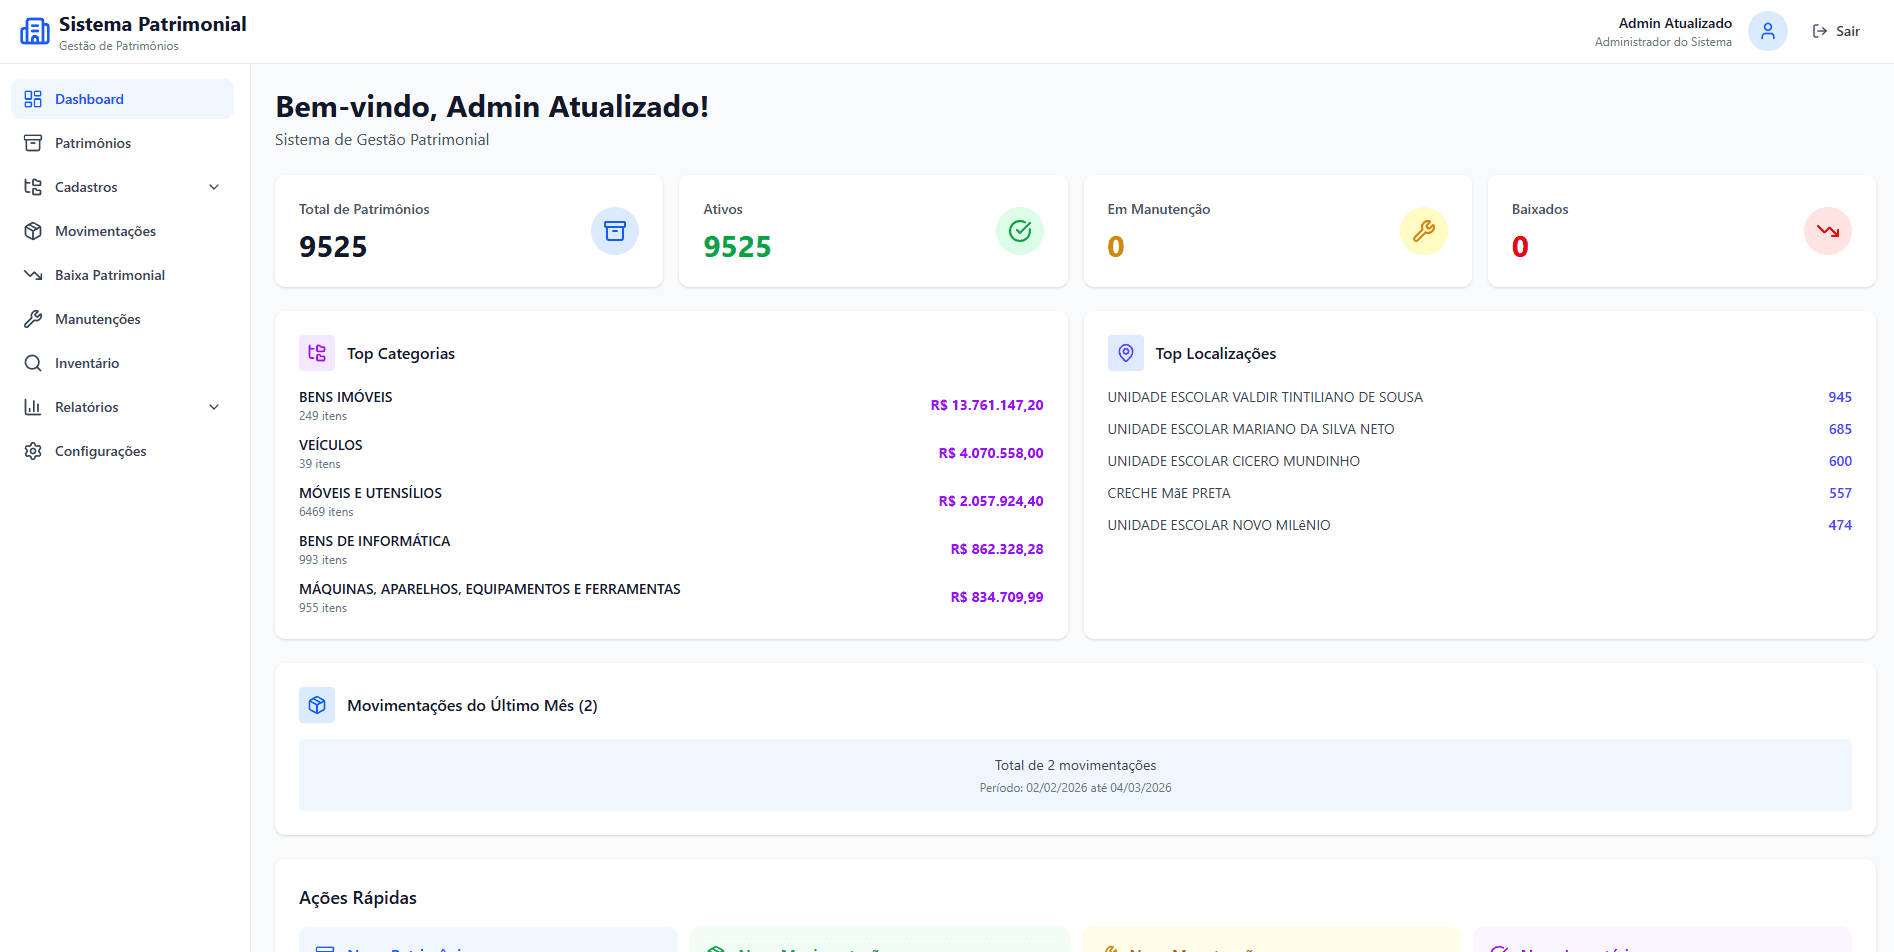Click the red trending-down icon in Baixados card
The height and width of the screenshot is (952, 1894).
1827,231
